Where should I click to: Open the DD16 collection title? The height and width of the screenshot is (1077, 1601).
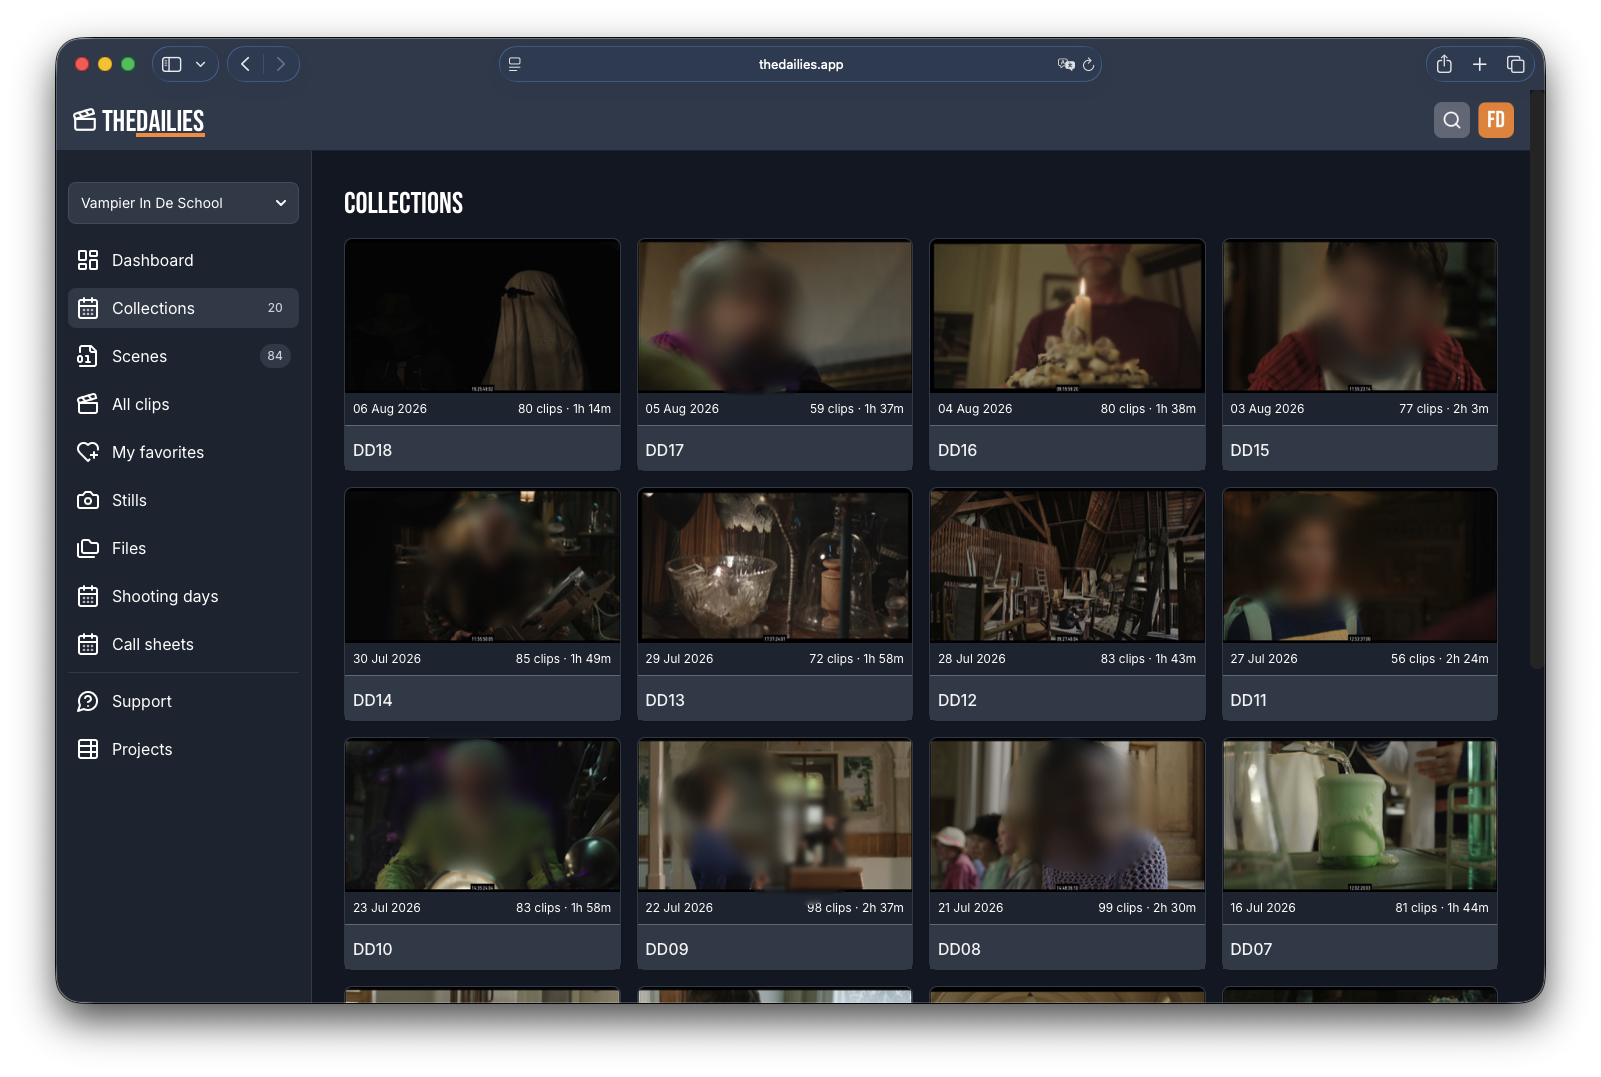coord(958,450)
